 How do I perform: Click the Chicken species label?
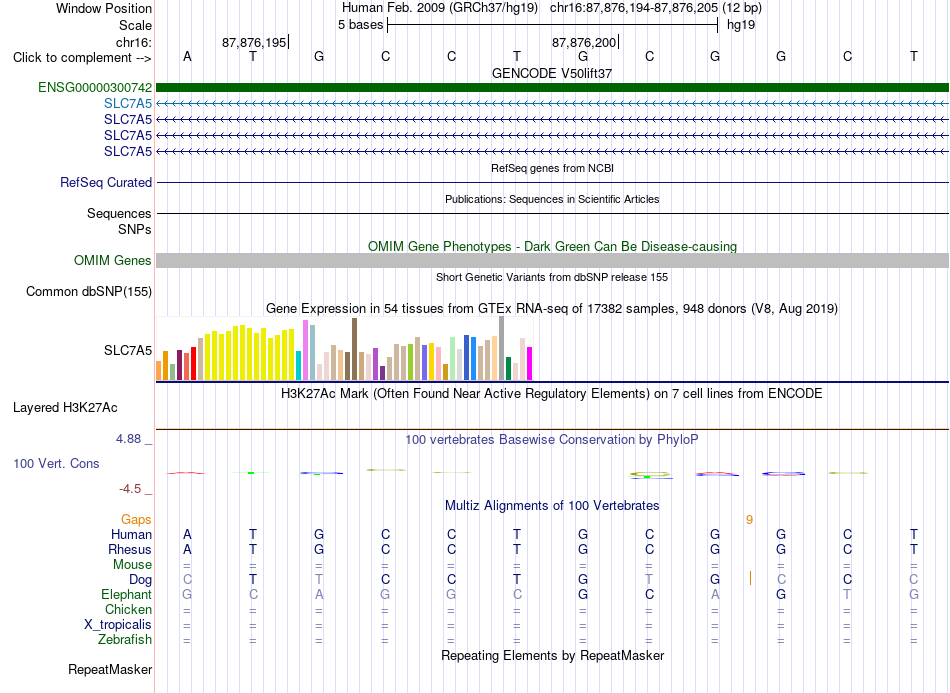coord(128,609)
